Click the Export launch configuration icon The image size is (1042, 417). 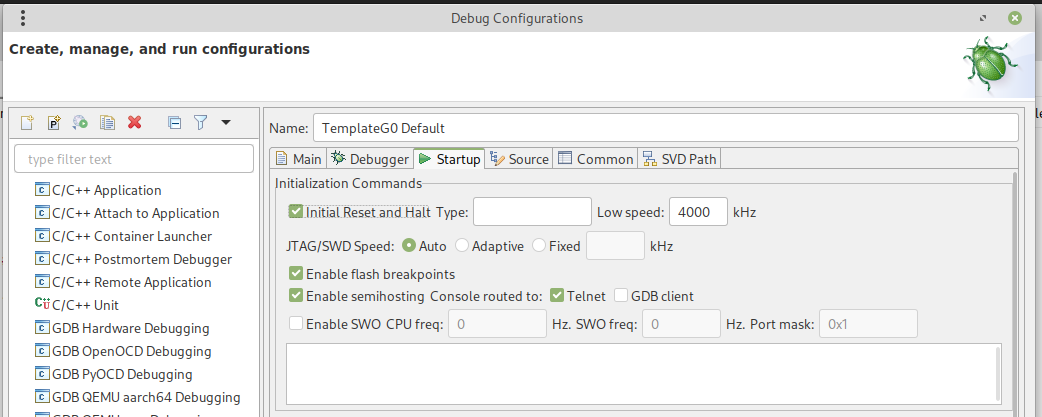81,122
